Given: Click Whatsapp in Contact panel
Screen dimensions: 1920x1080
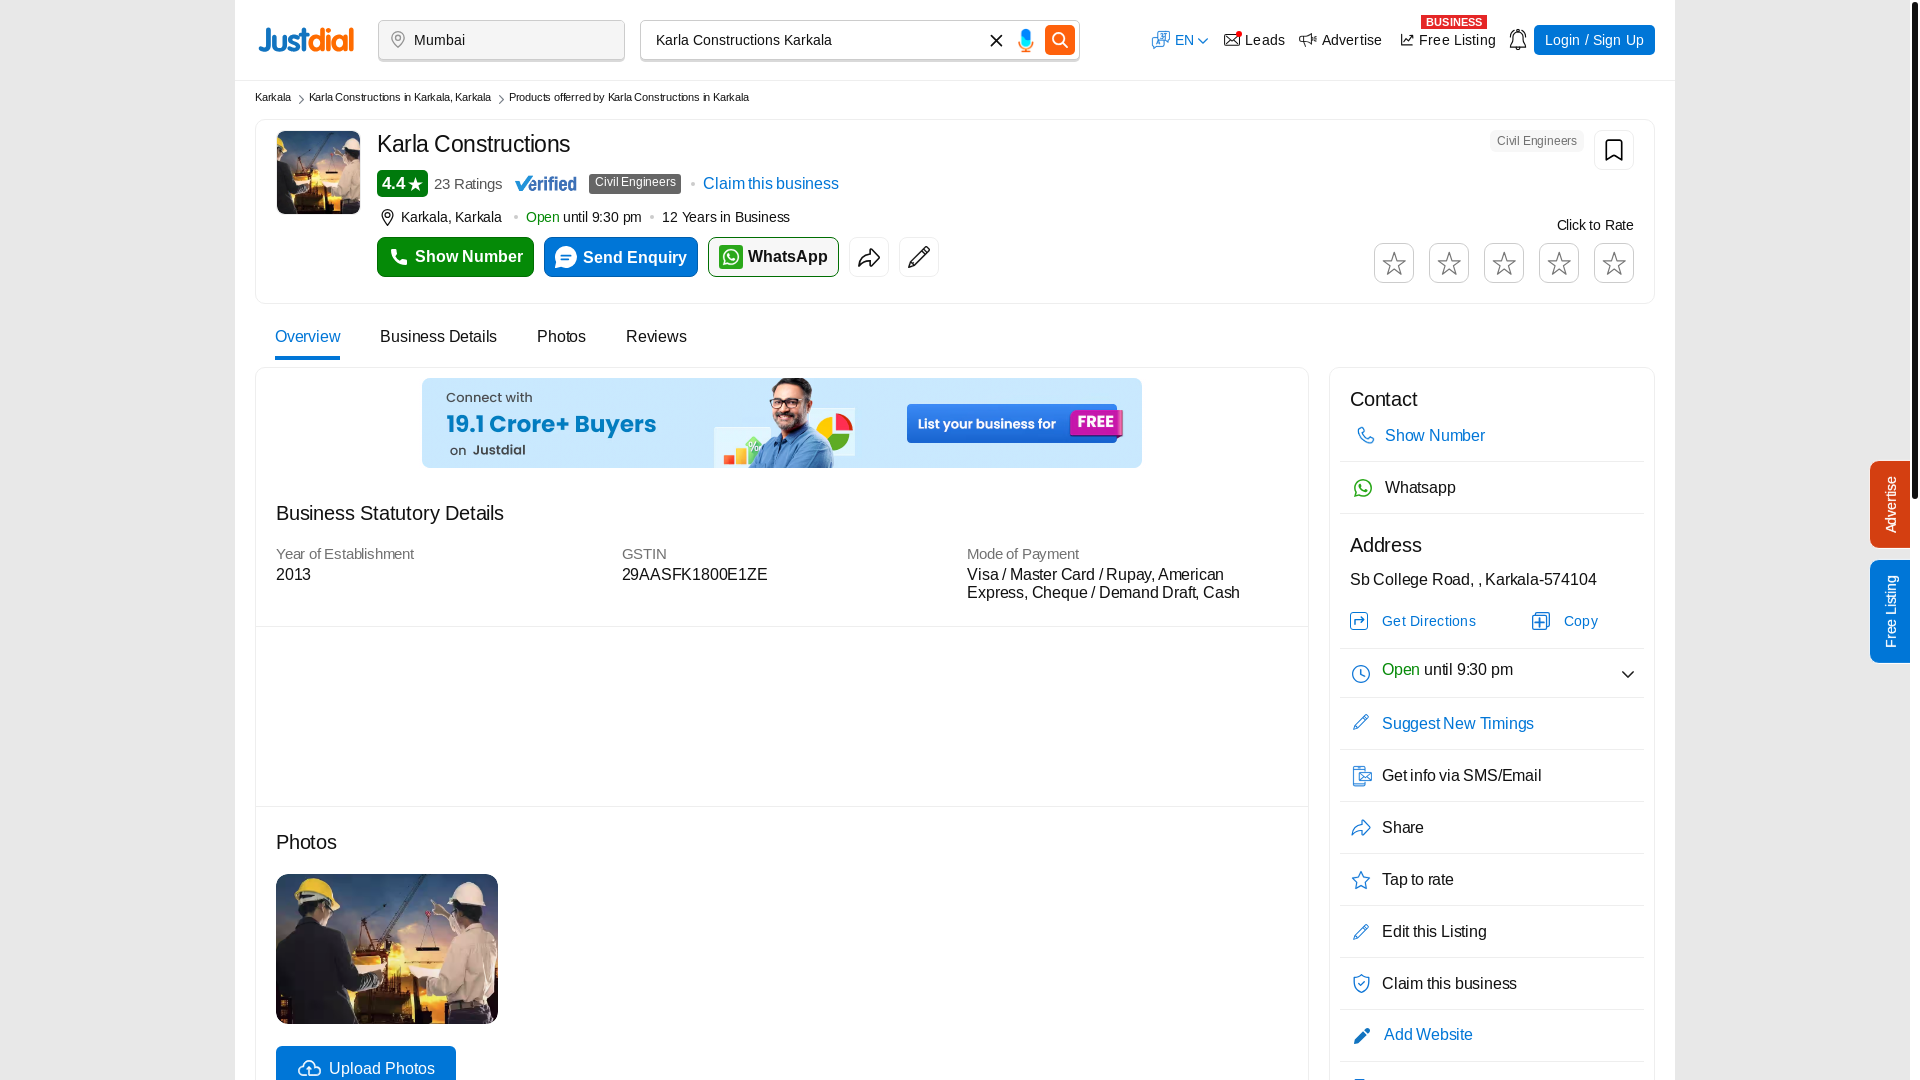Looking at the screenshot, I should point(1420,488).
